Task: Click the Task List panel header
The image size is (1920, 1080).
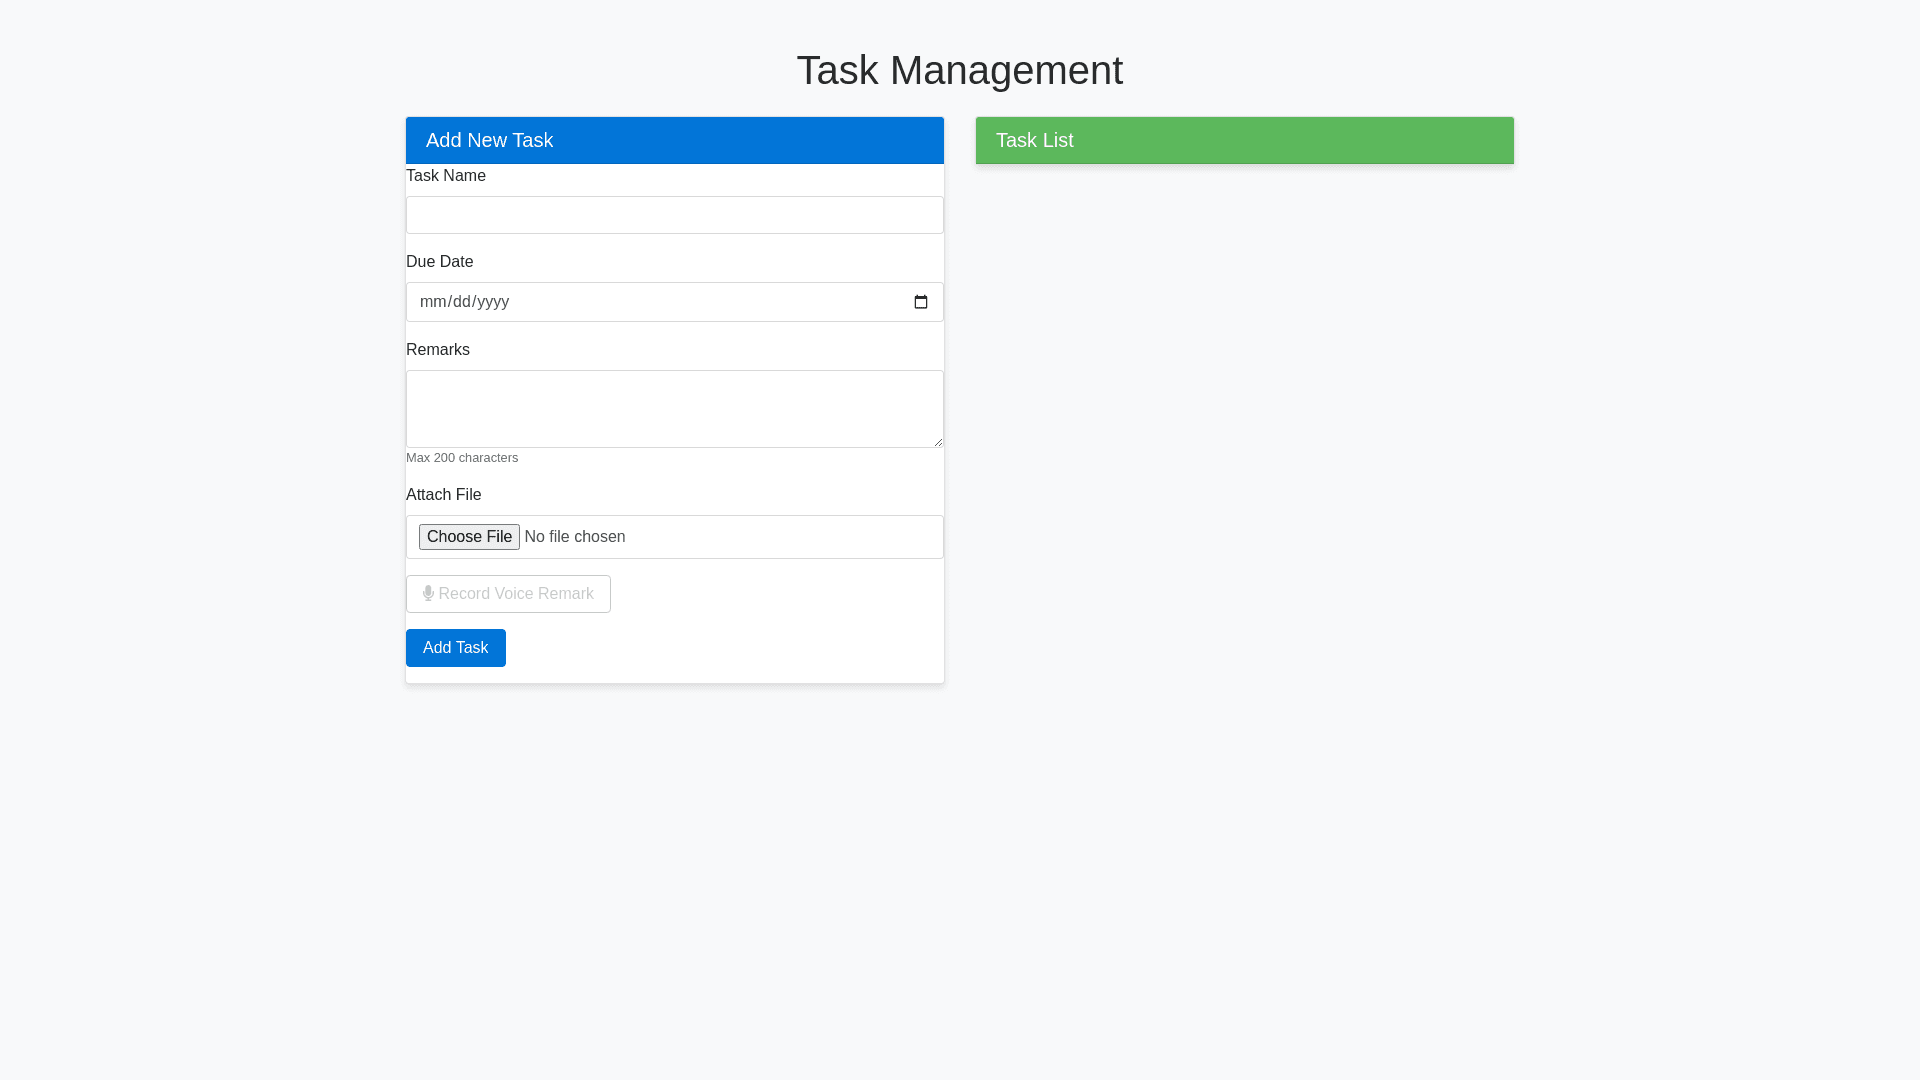Action: (x=1244, y=140)
